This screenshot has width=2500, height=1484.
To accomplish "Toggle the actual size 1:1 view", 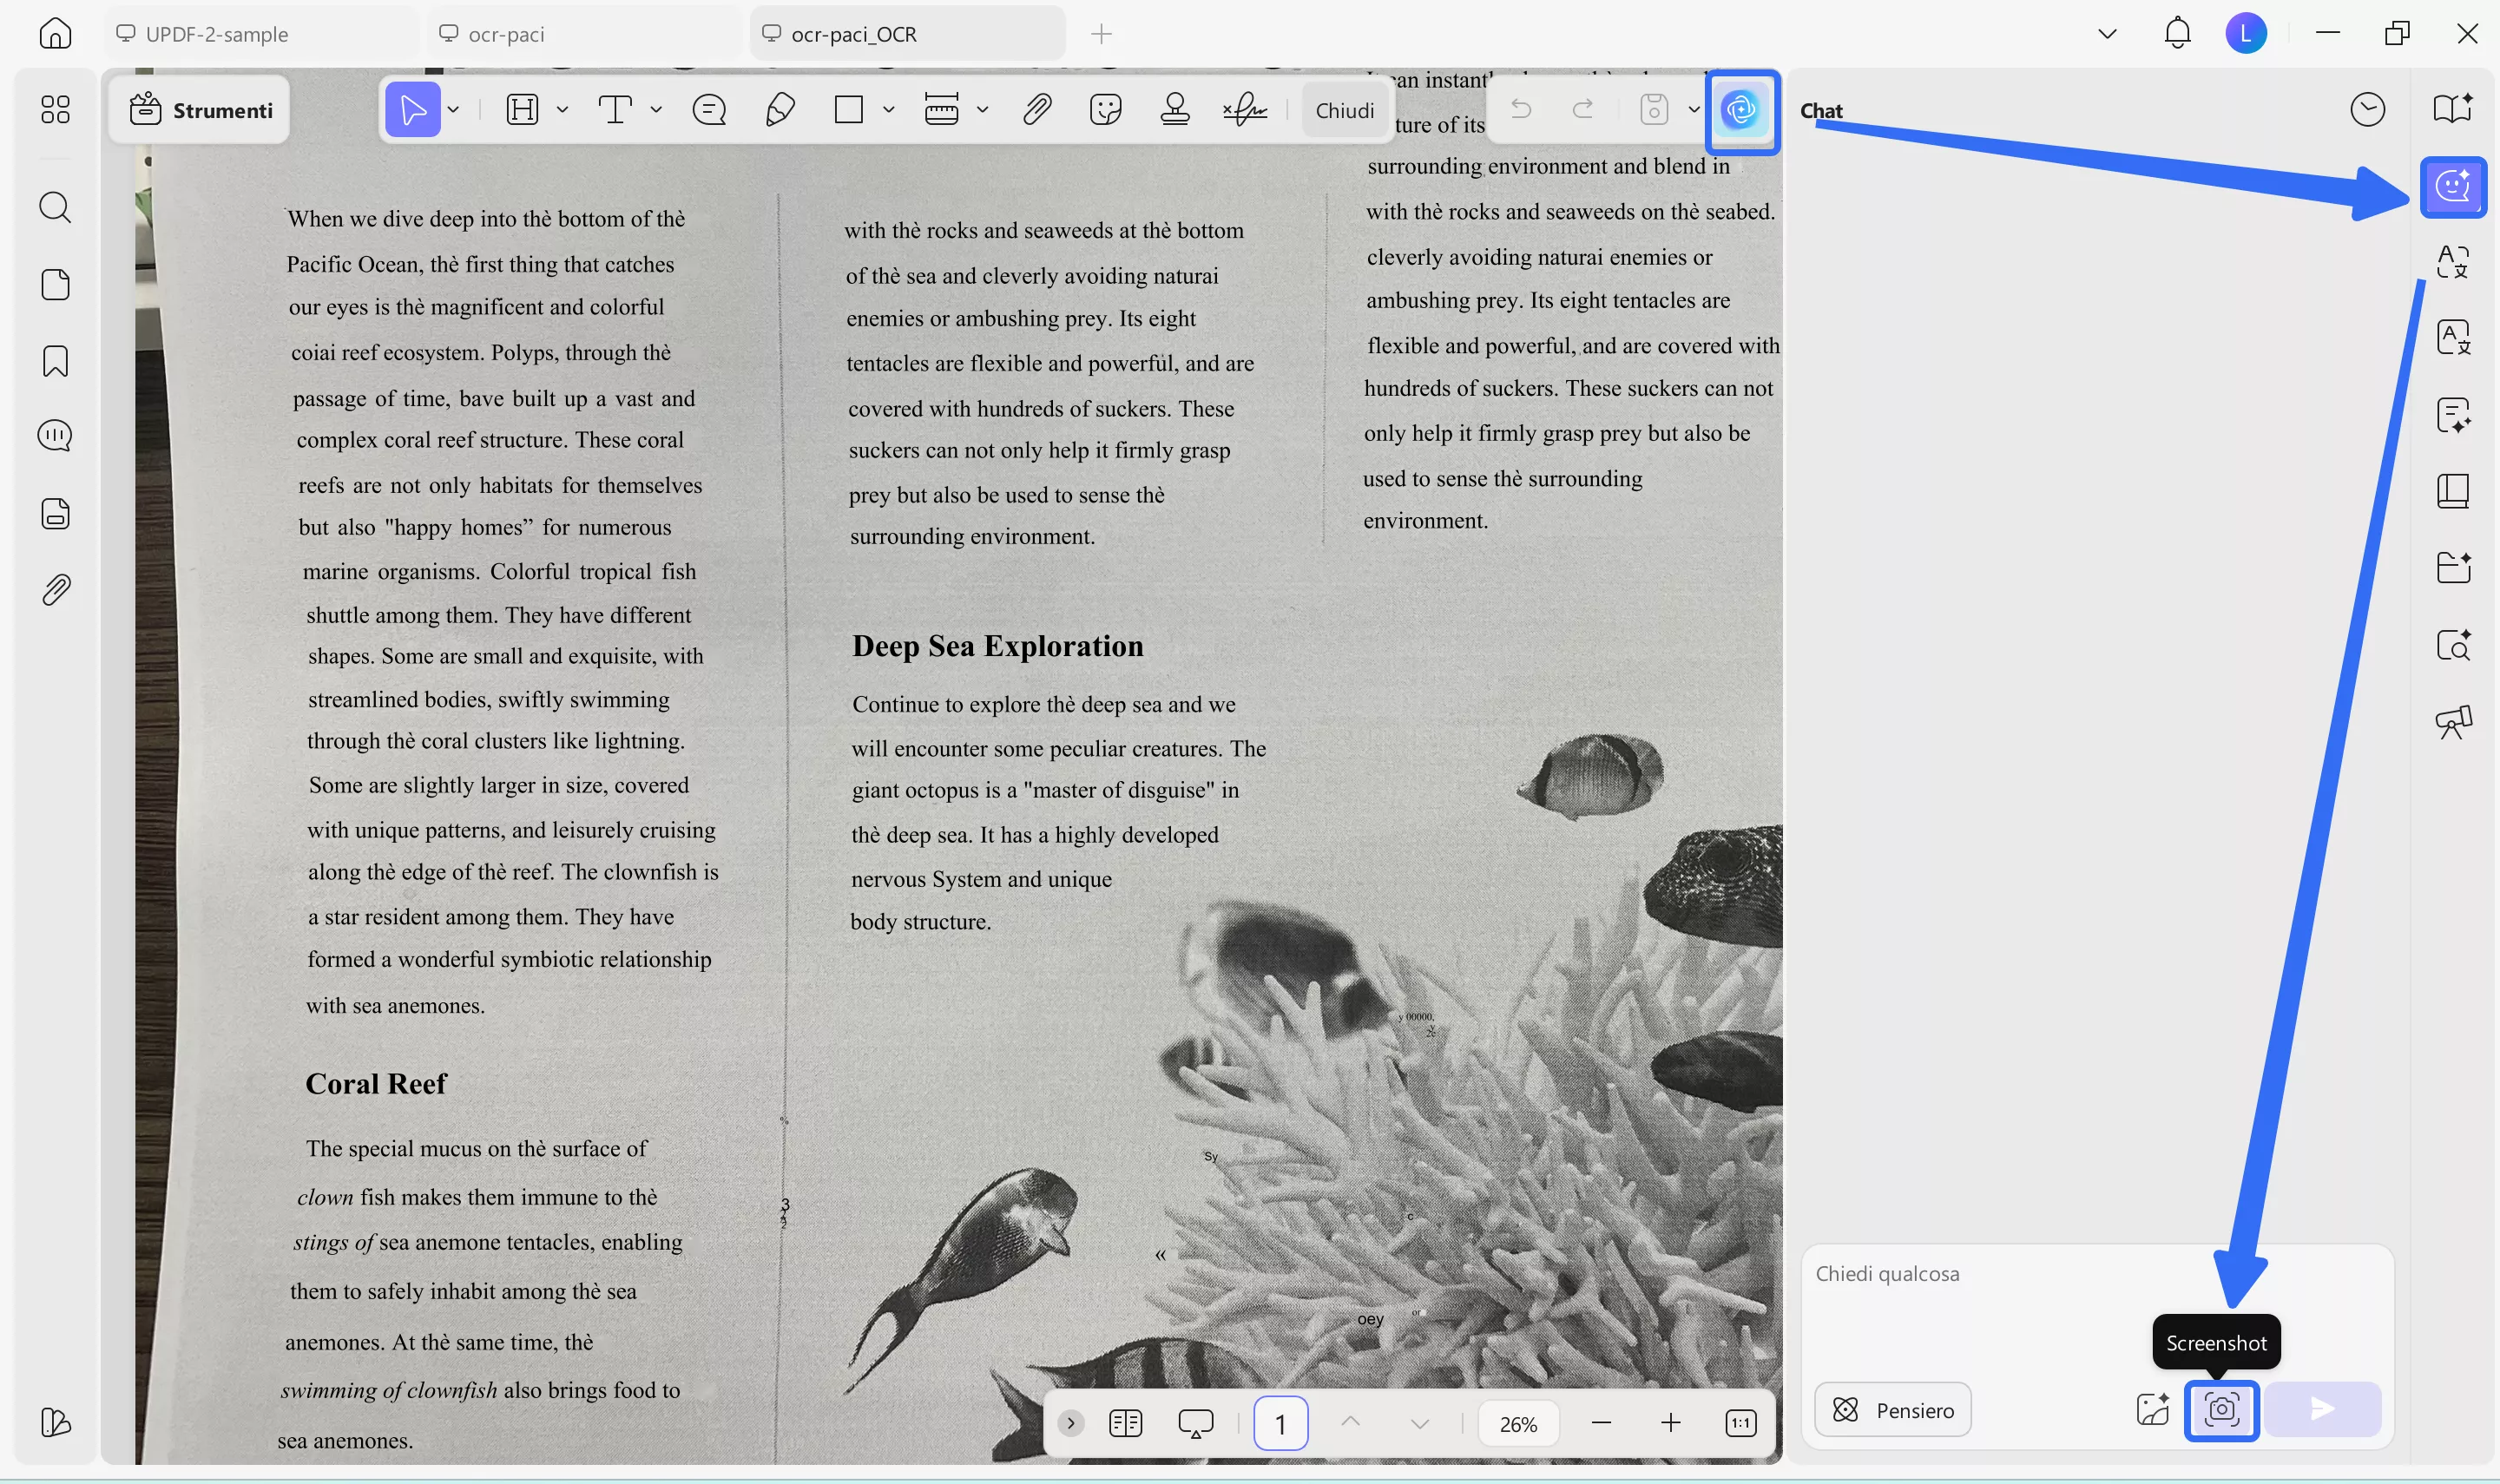I will click(1740, 1423).
